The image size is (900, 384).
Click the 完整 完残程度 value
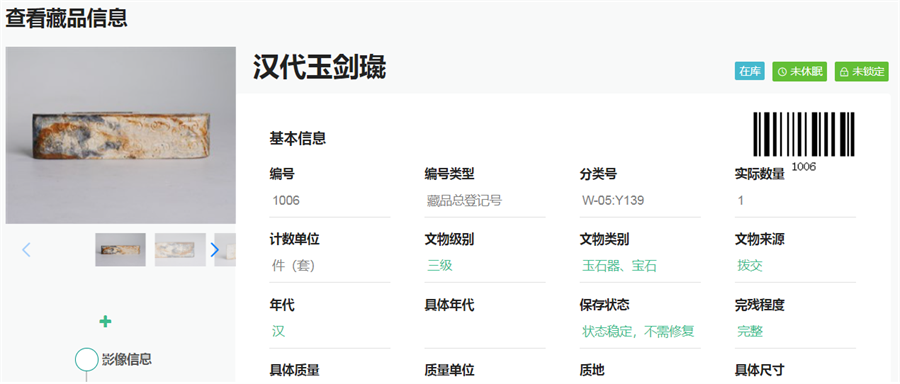[x=750, y=332]
